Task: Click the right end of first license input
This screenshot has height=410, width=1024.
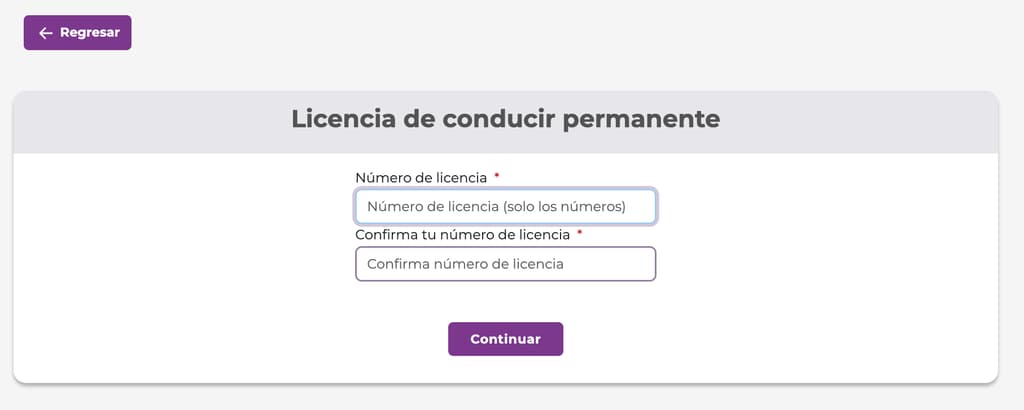Action: (x=642, y=207)
